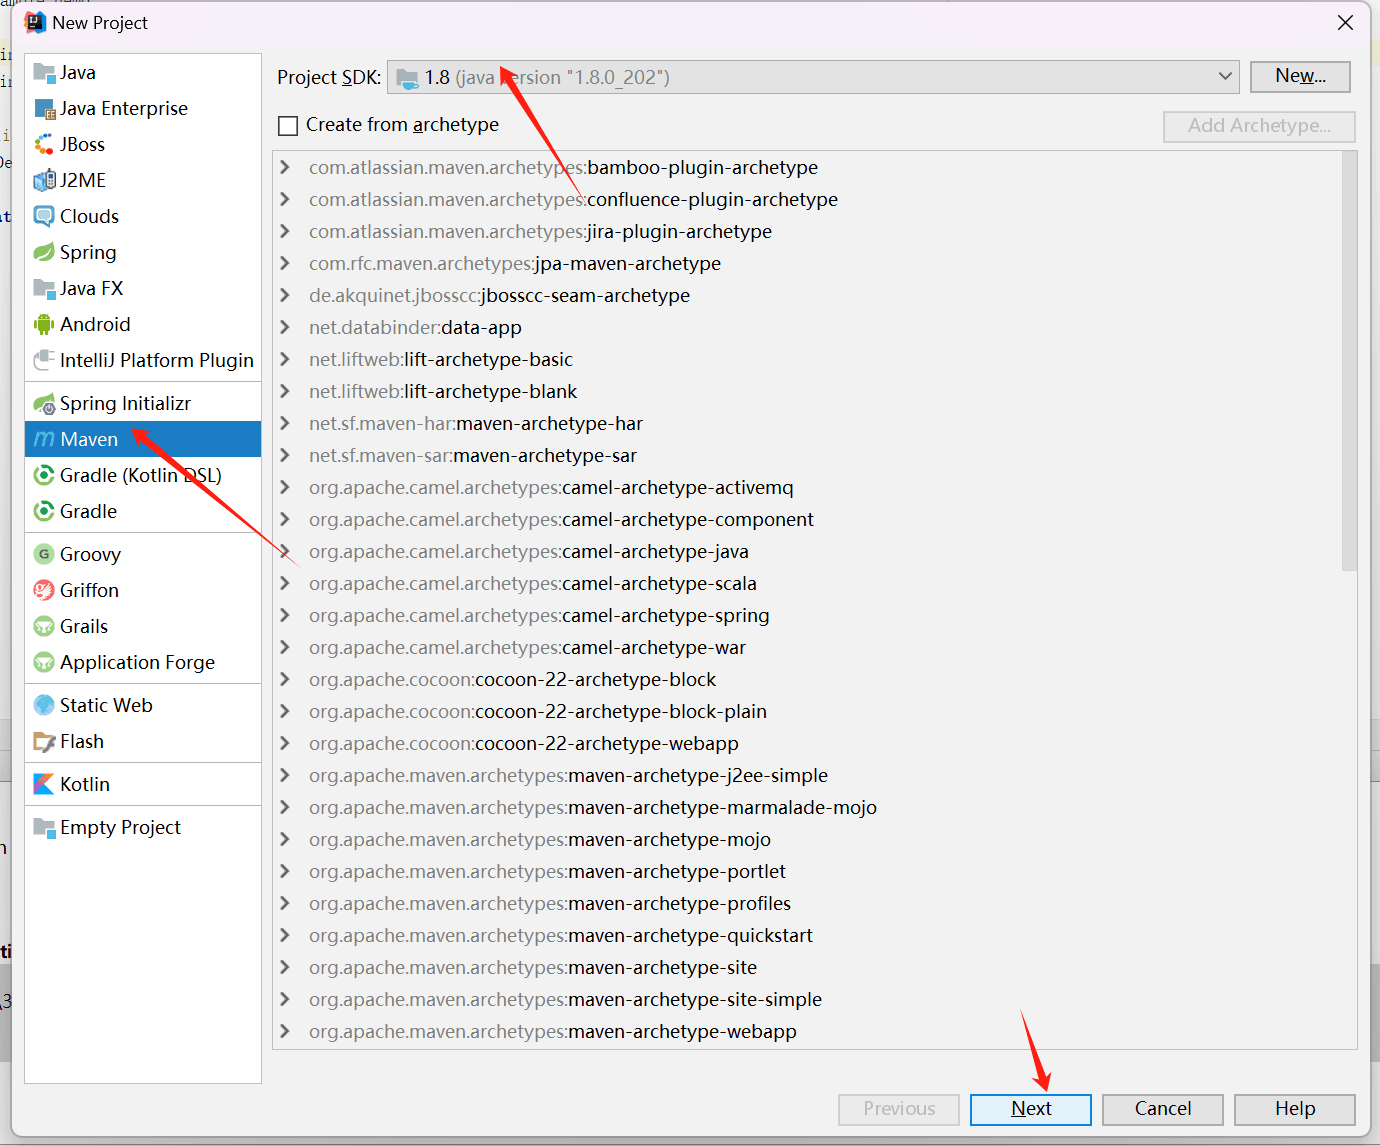Select maven-archetype-webapp in list
The width and height of the screenshot is (1380, 1146).
pos(807,1031)
